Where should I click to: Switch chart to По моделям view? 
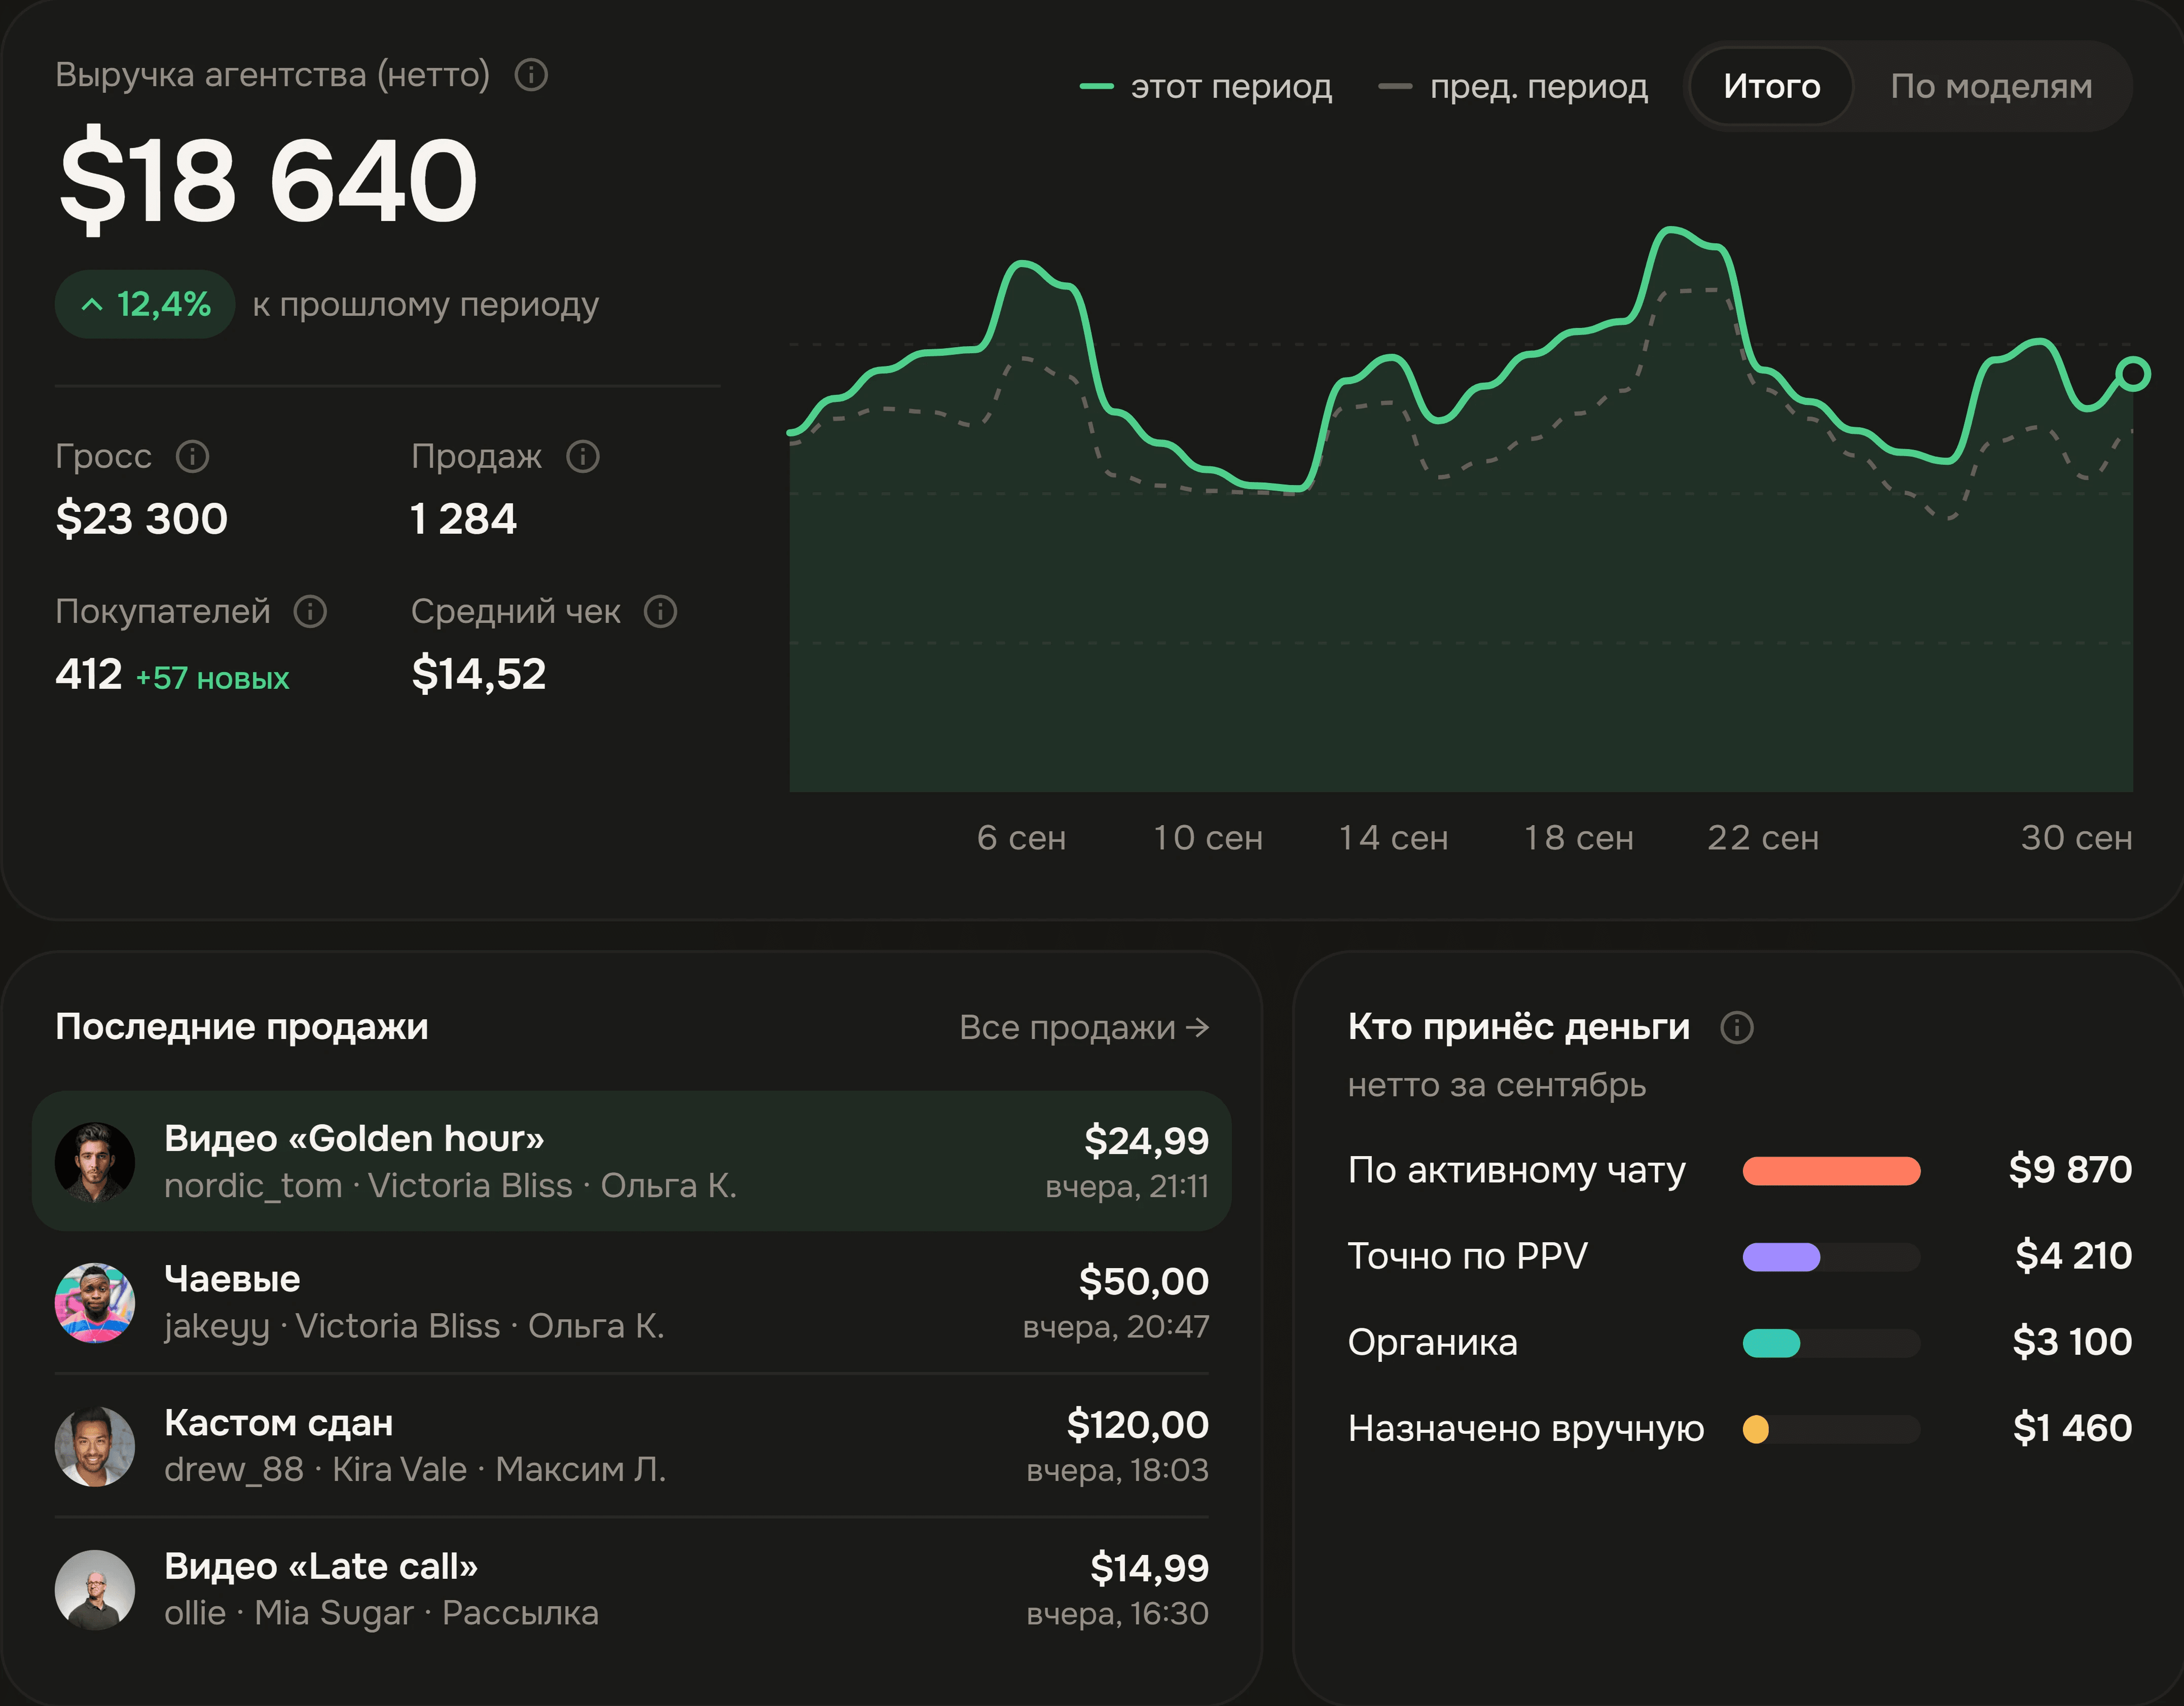pos(1991,87)
